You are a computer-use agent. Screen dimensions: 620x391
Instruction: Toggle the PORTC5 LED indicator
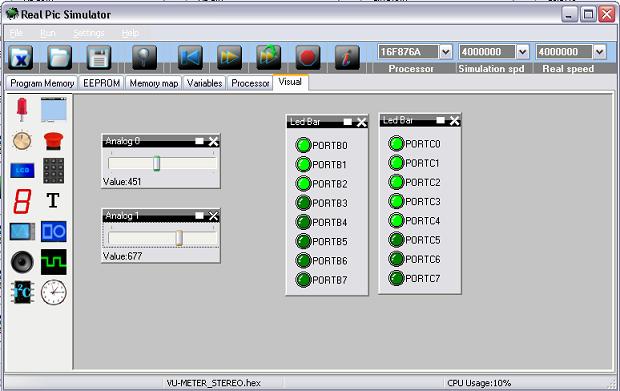pos(396,240)
